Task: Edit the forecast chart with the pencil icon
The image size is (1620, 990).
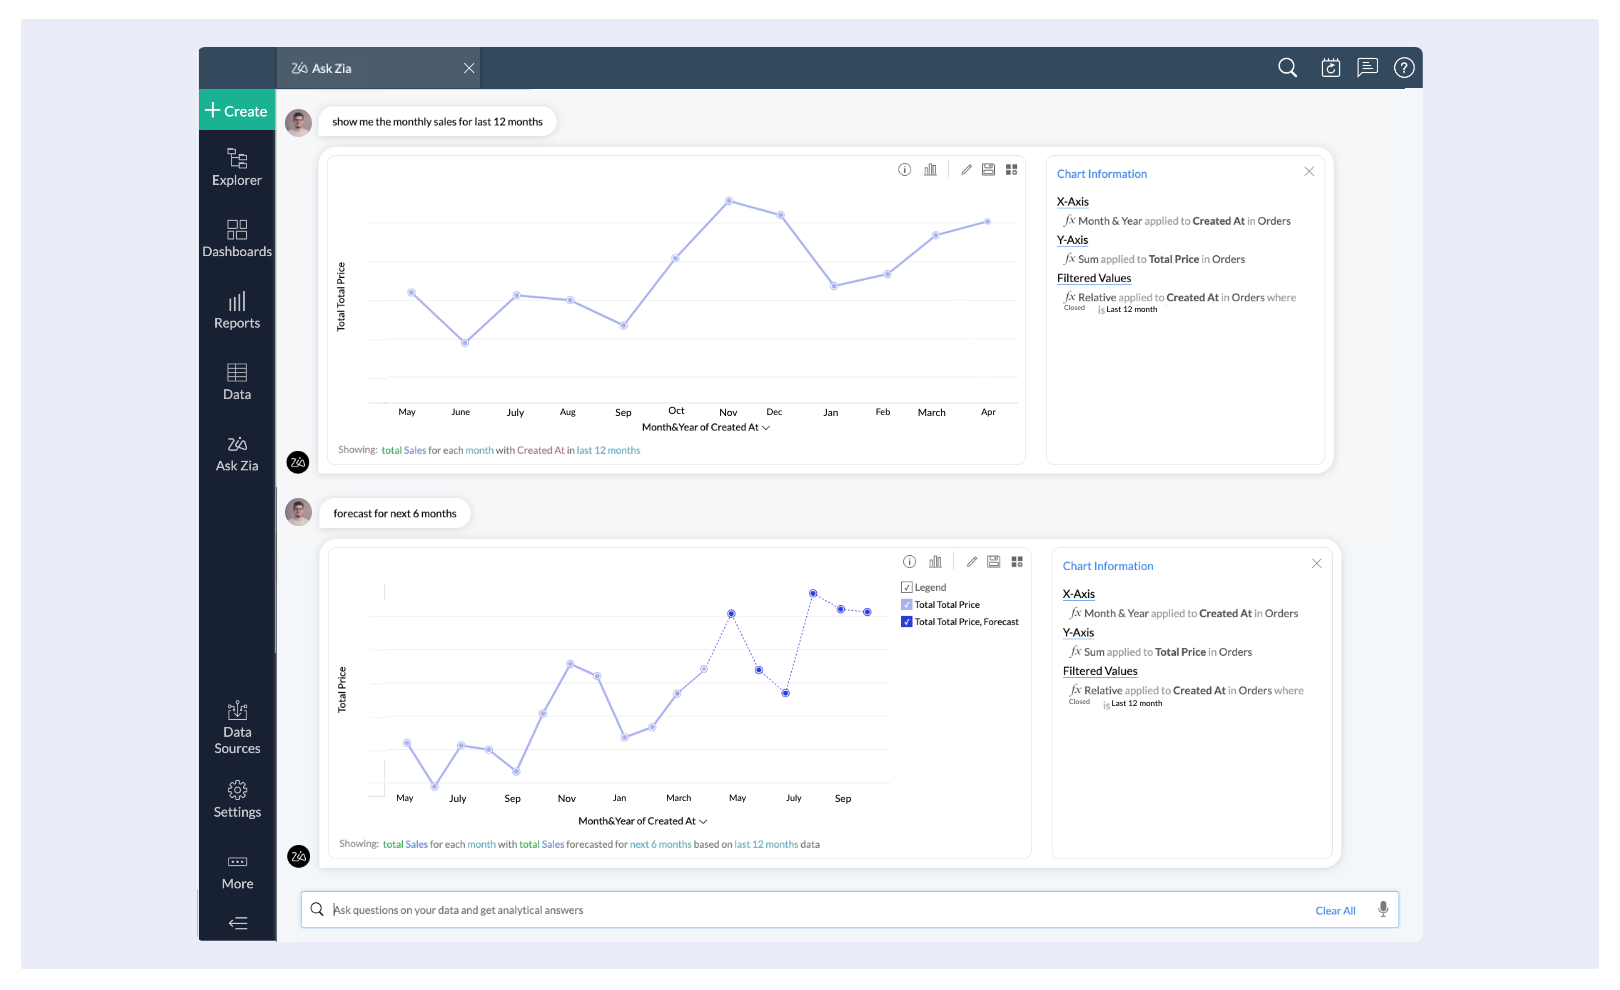Action: point(972,562)
